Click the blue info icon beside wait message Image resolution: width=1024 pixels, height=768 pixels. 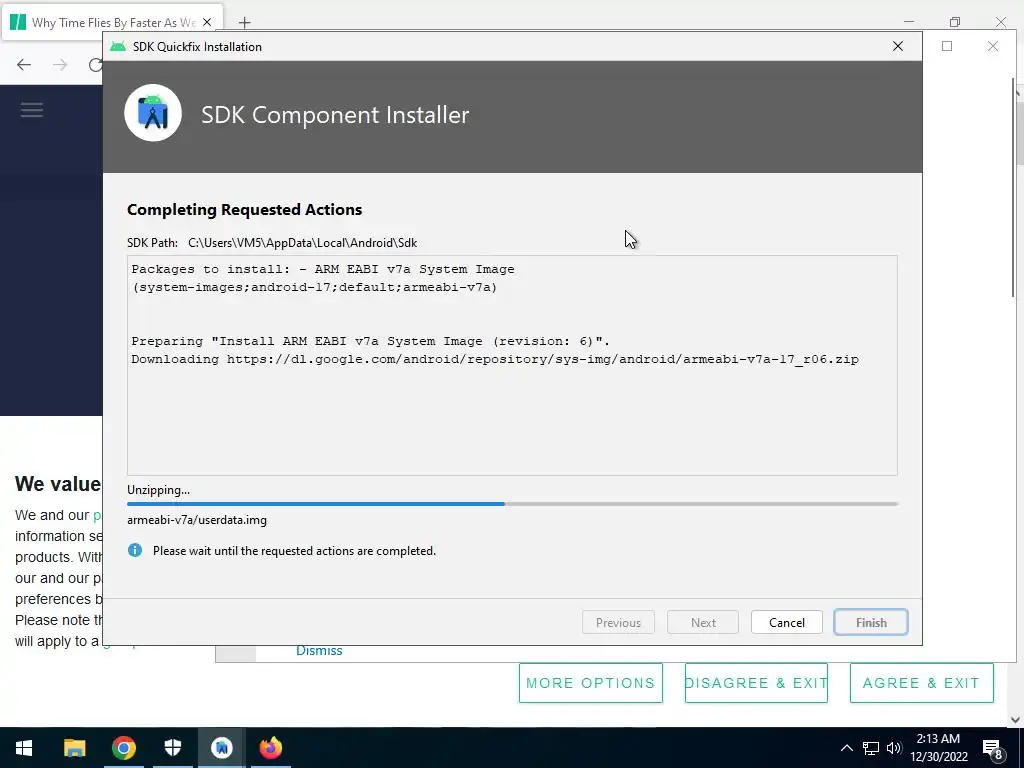[x=135, y=550]
